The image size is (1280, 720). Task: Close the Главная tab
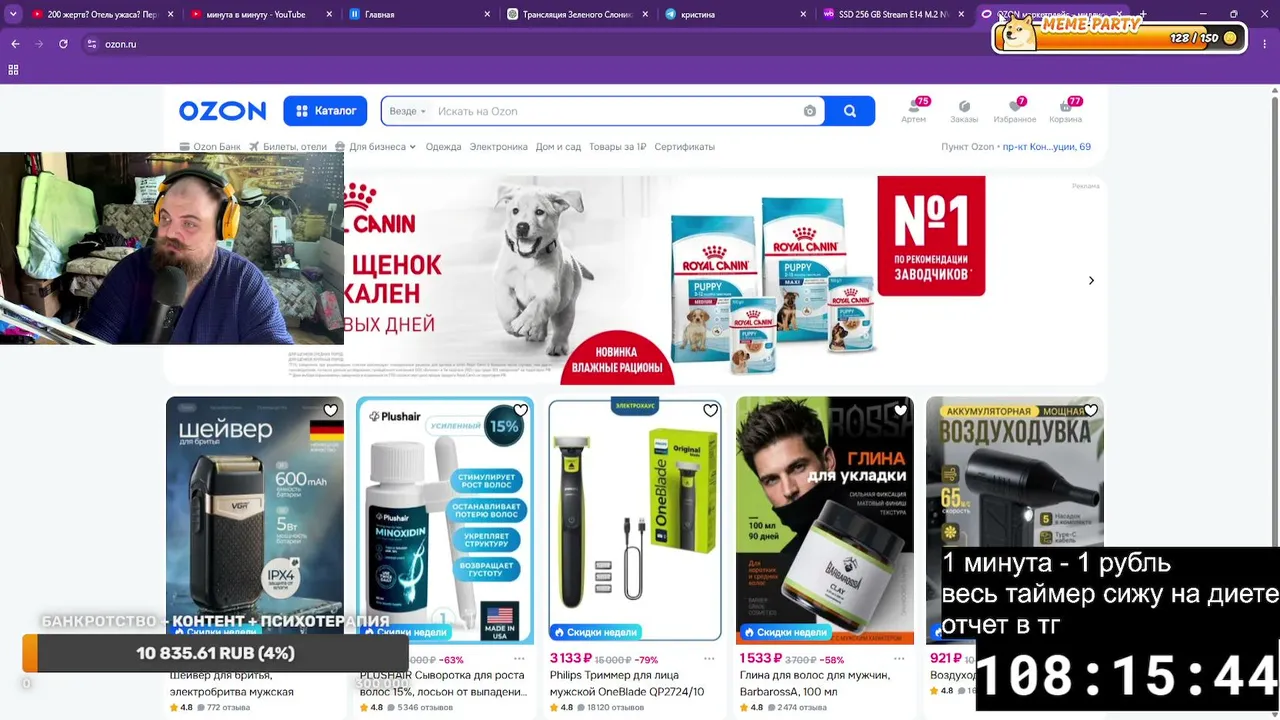click(x=487, y=14)
